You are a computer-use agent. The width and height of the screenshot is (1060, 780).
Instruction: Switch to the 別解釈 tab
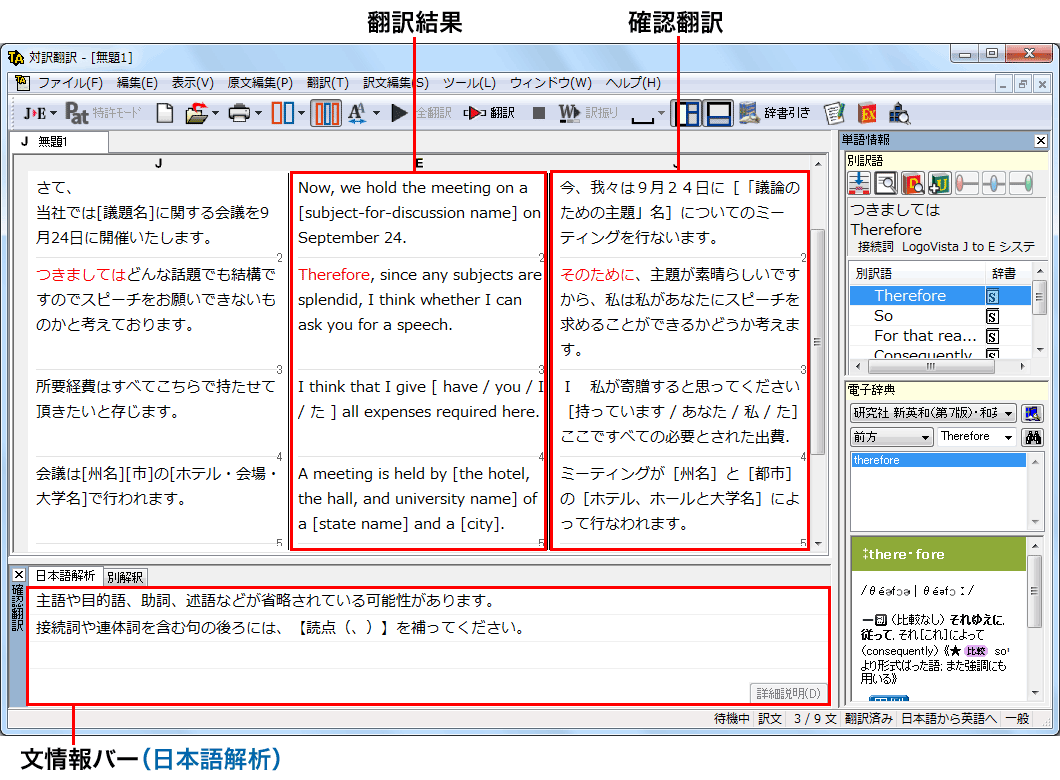click(125, 577)
